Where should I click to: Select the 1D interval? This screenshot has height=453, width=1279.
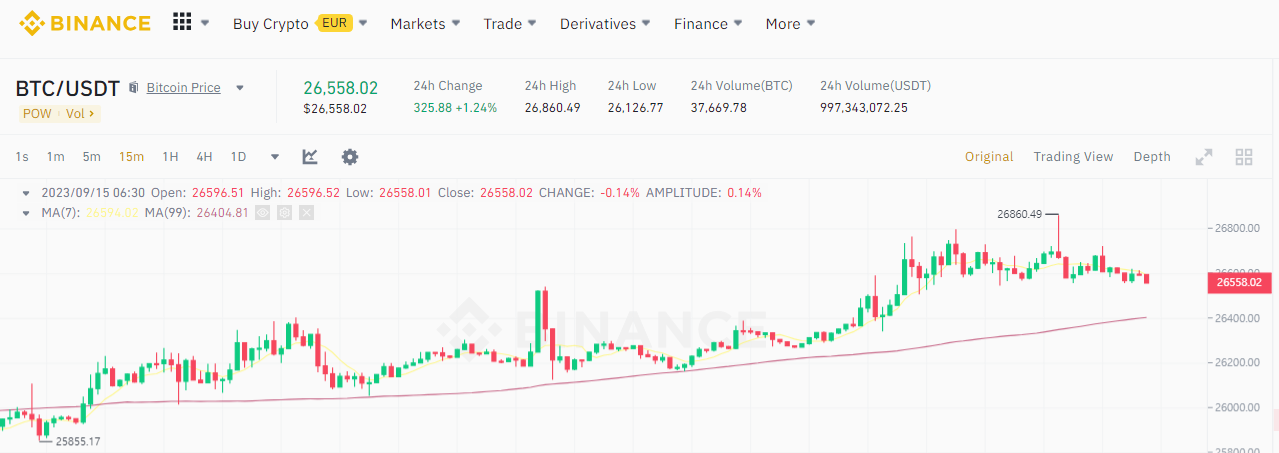[x=238, y=156]
